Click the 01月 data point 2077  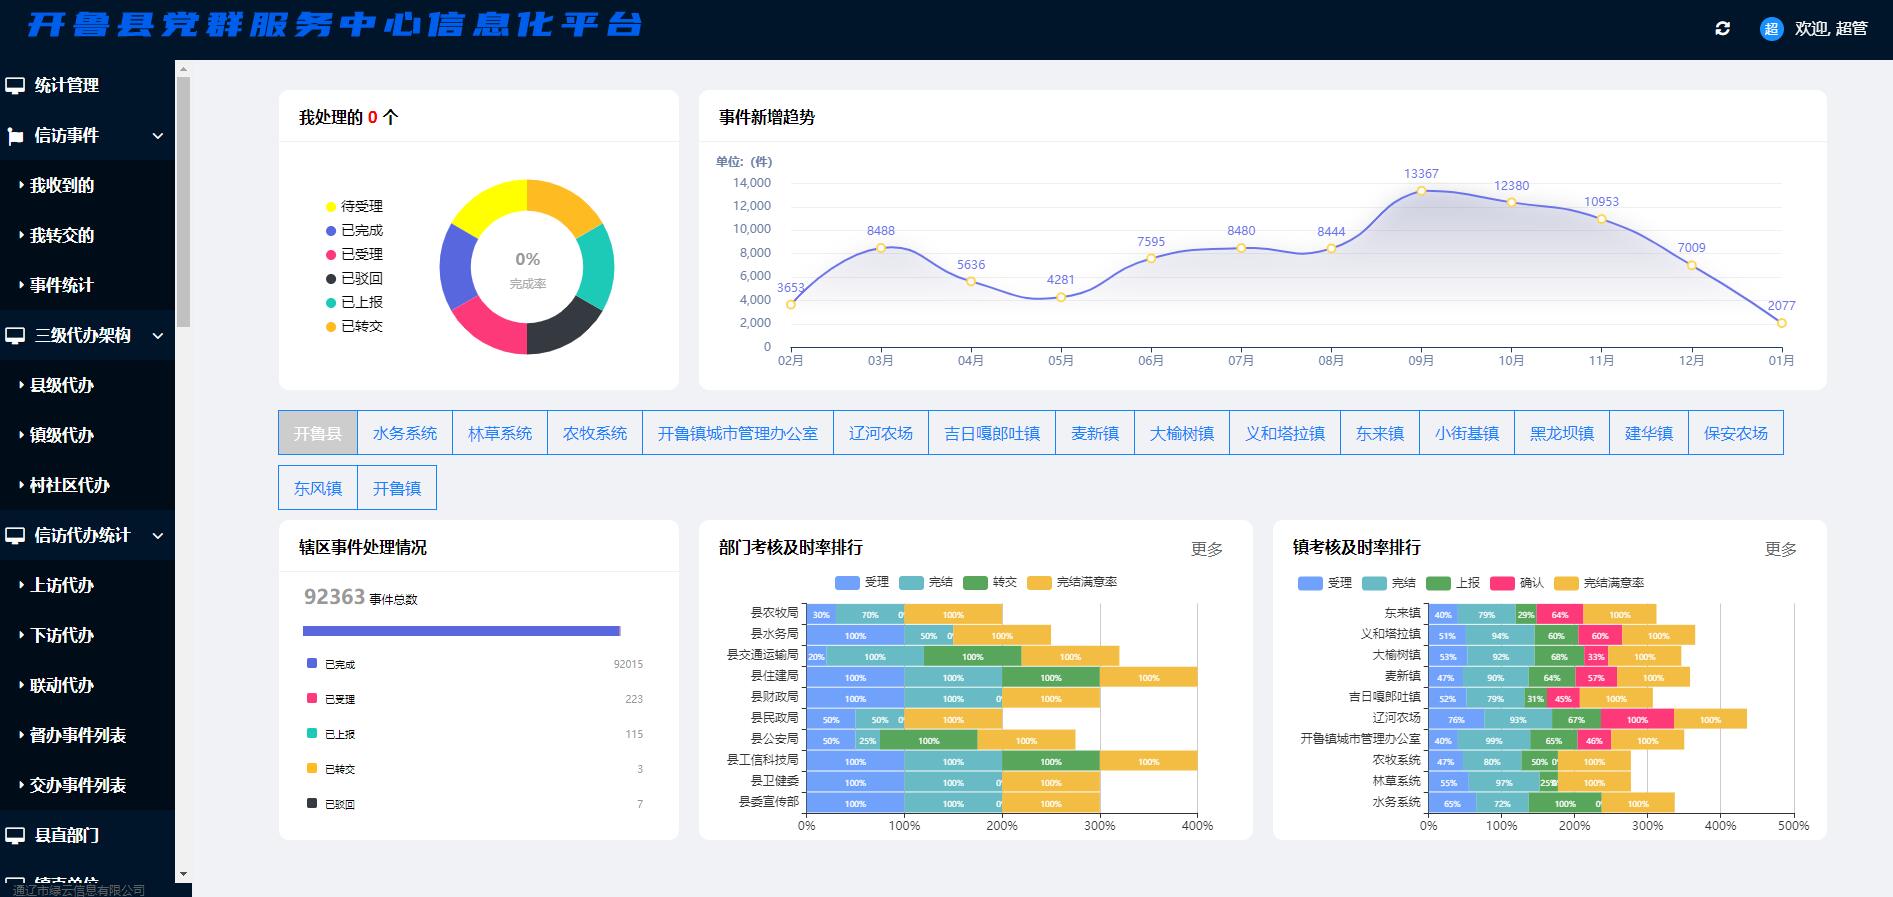coord(1781,323)
